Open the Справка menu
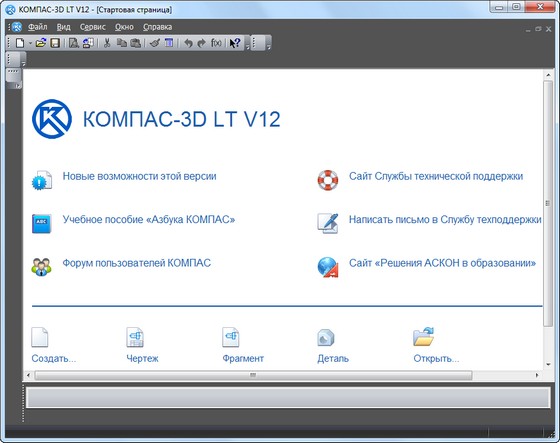 pyautogui.click(x=158, y=27)
